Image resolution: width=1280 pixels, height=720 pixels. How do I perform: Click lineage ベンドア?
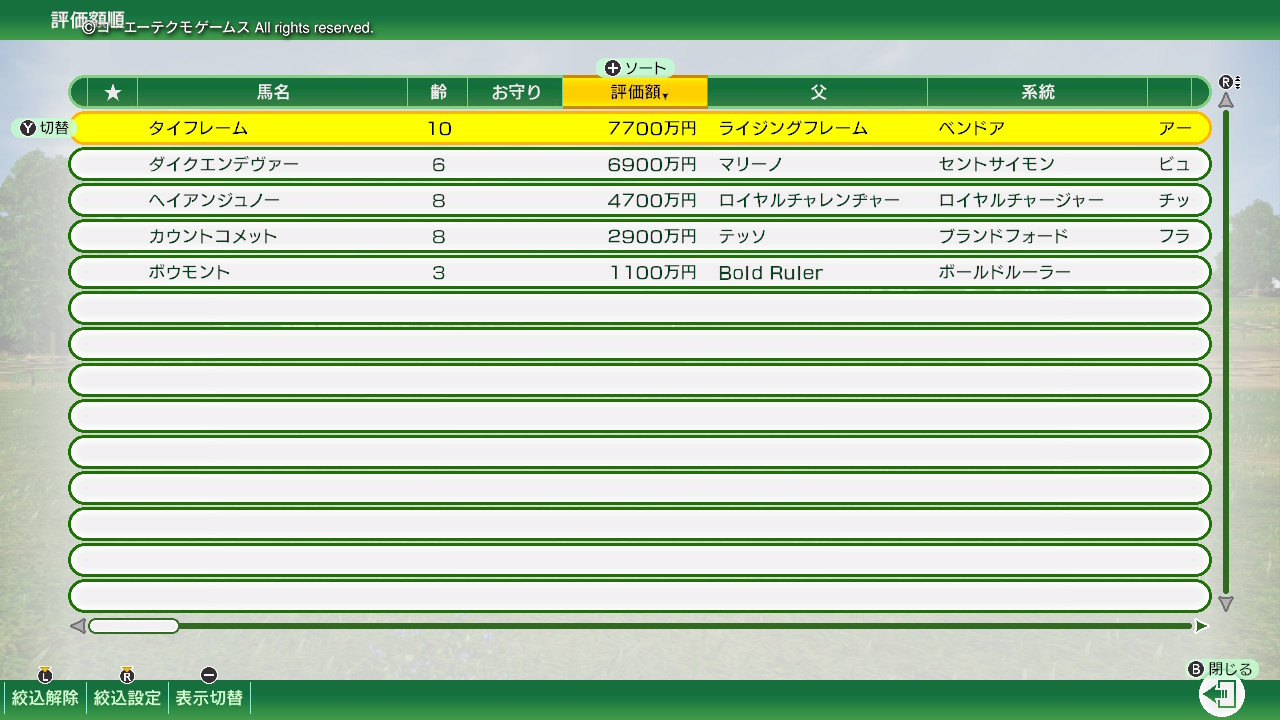(x=972, y=128)
